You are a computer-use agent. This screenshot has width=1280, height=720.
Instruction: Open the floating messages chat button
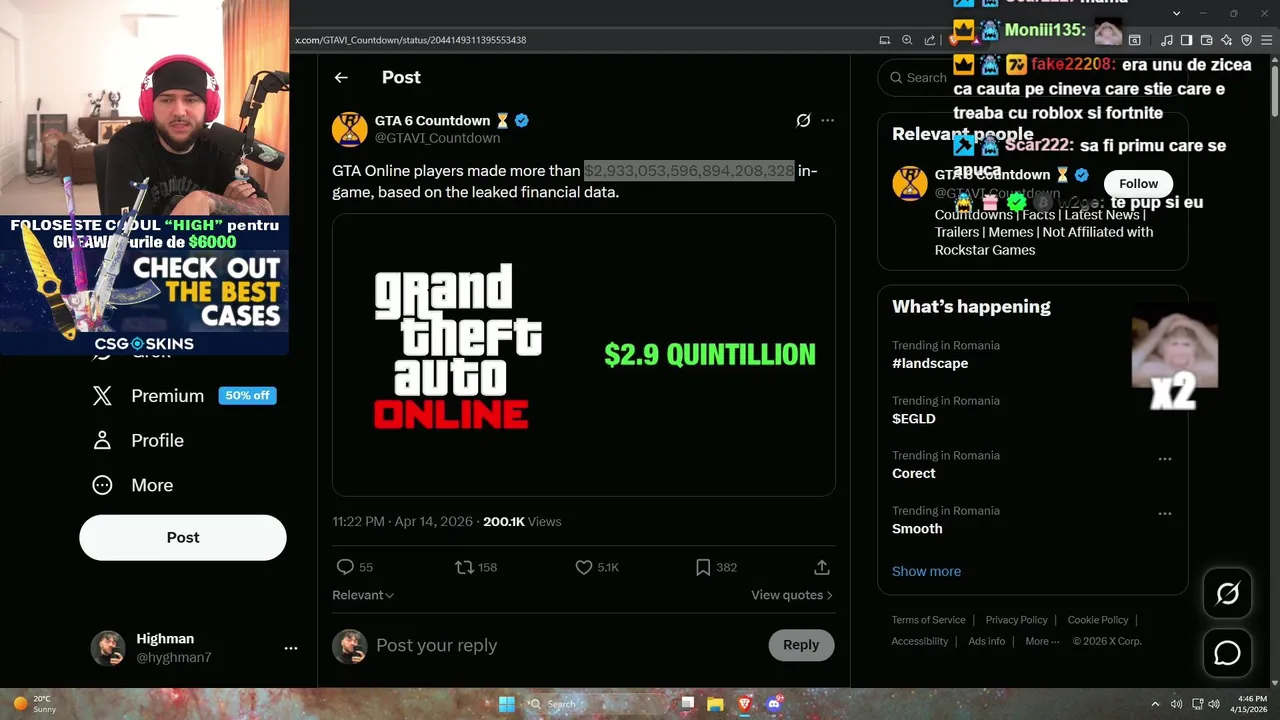pos(1228,653)
